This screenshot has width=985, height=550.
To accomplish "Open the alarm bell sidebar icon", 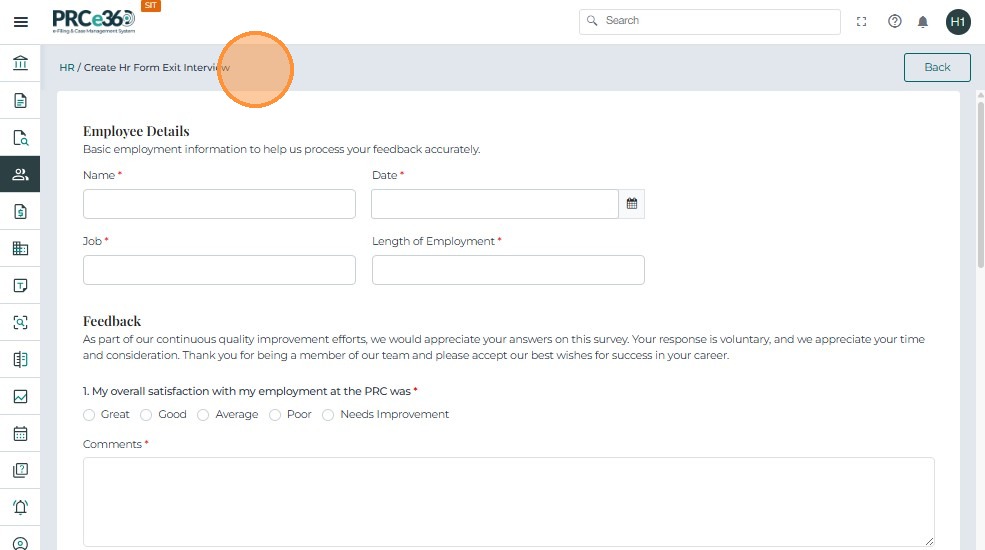I will [x=20, y=508].
